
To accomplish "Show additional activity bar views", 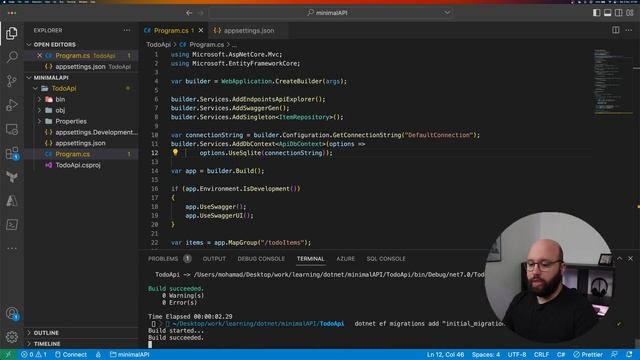I will click(12, 248).
